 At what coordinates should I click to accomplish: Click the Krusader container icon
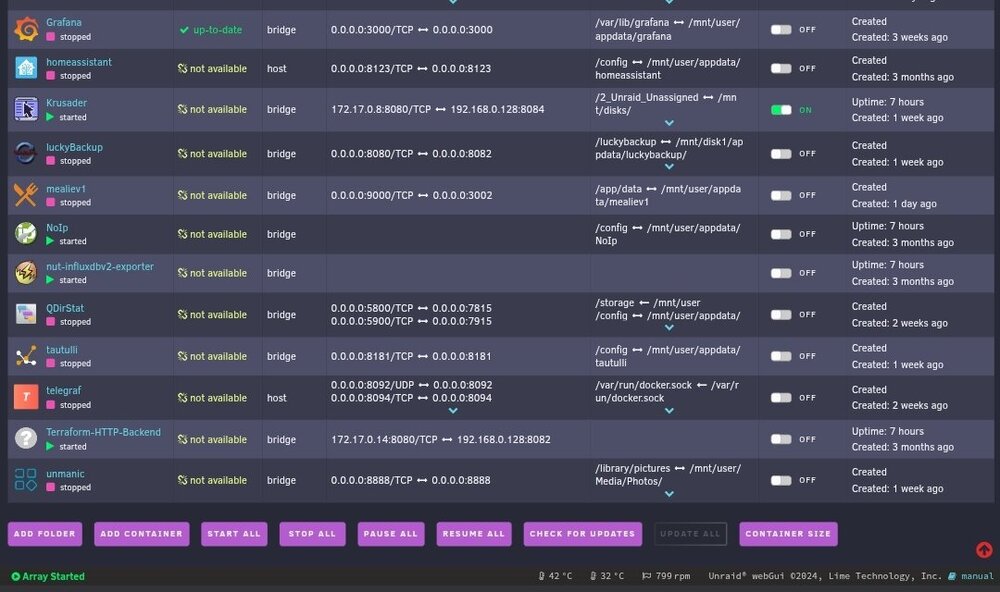coord(26,109)
